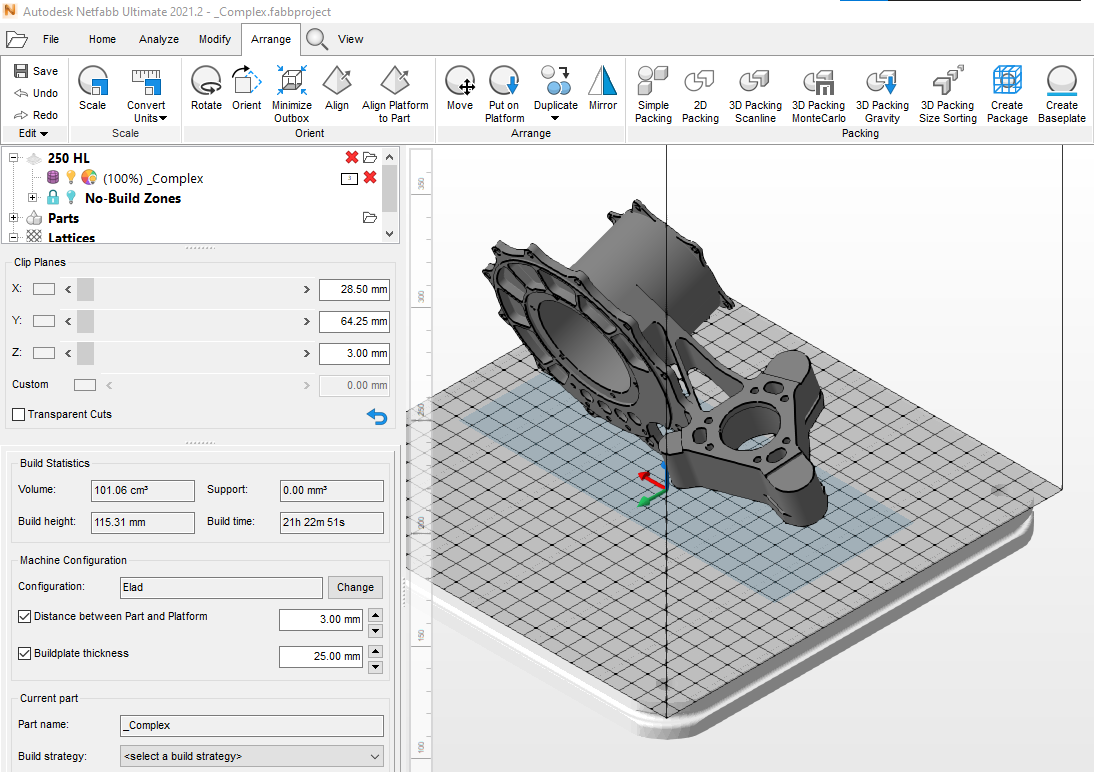Image resolution: width=1094 pixels, height=772 pixels.
Task: Launch 3D Packing MonteCarlo
Action: point(818,95)
